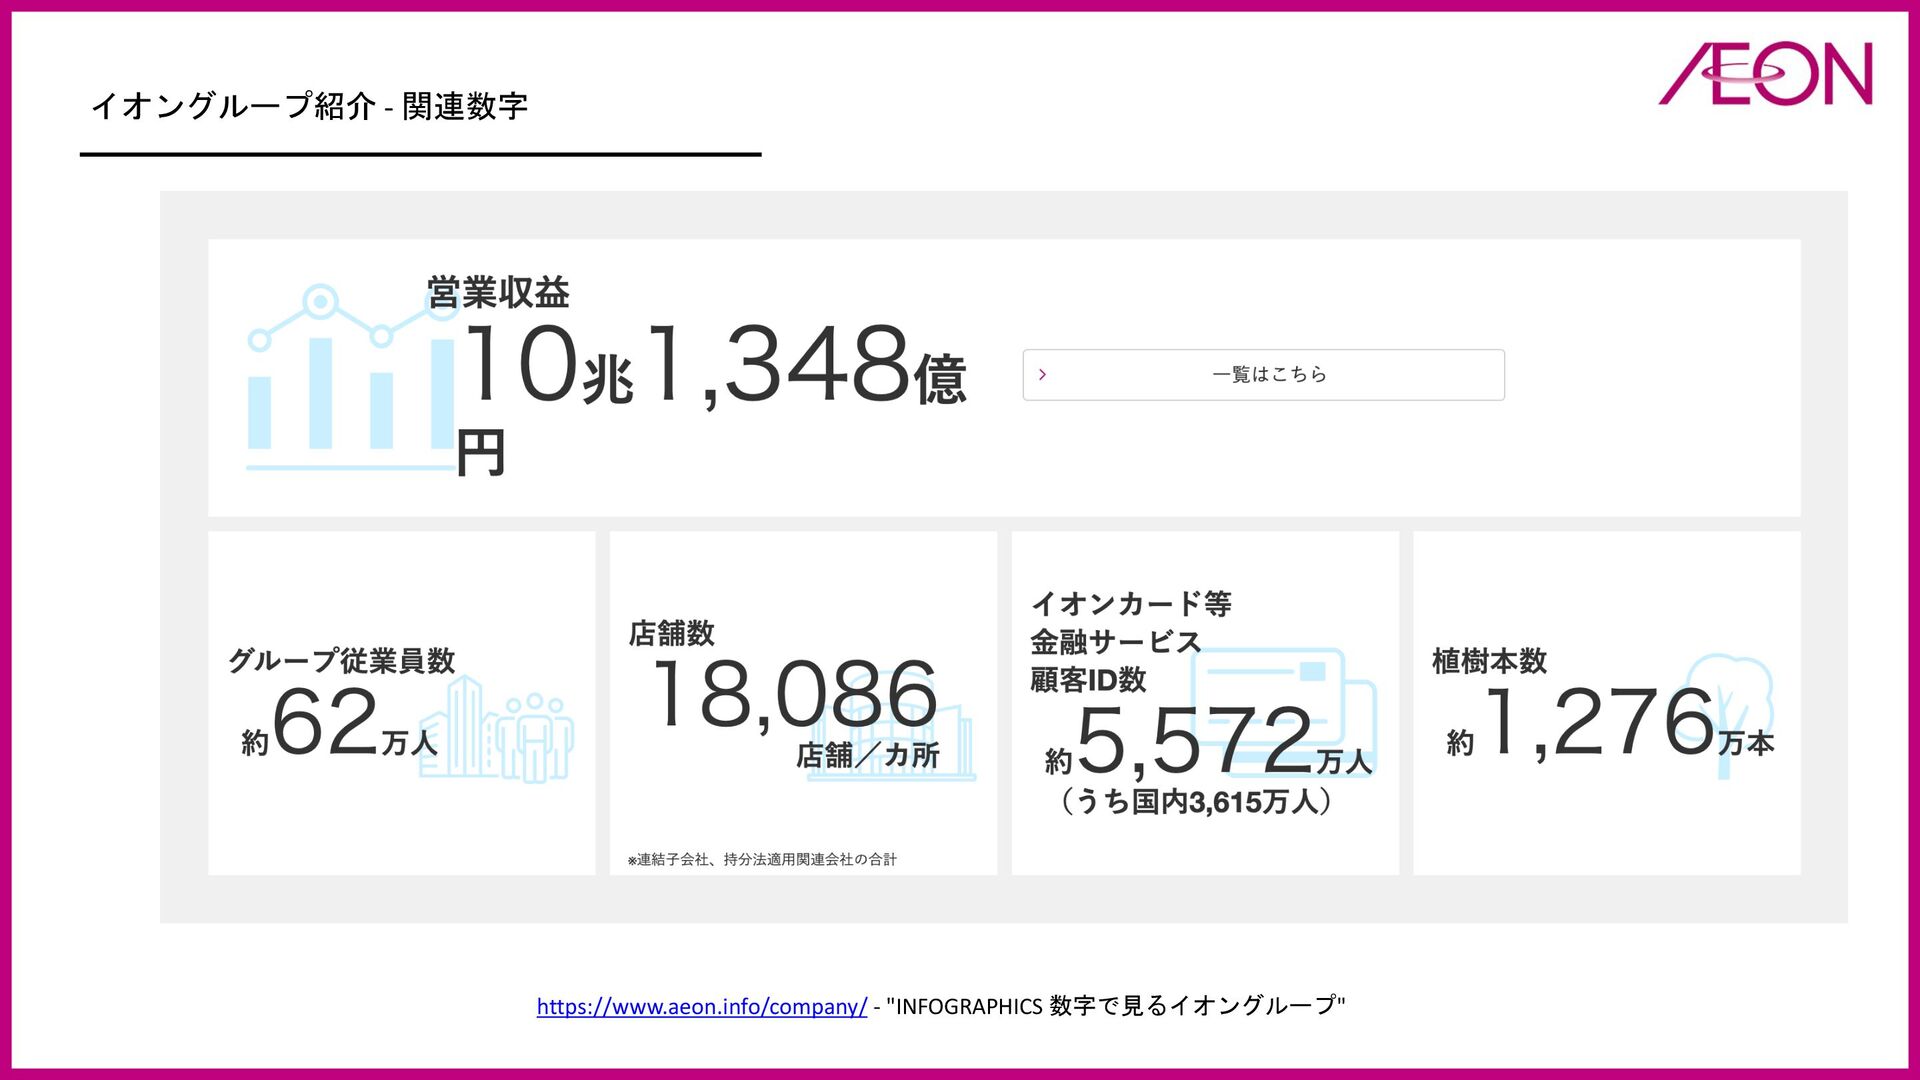Screen dimensions: 1920x1080
Task: Click the pink chevron arrow
Action: 1042,374
